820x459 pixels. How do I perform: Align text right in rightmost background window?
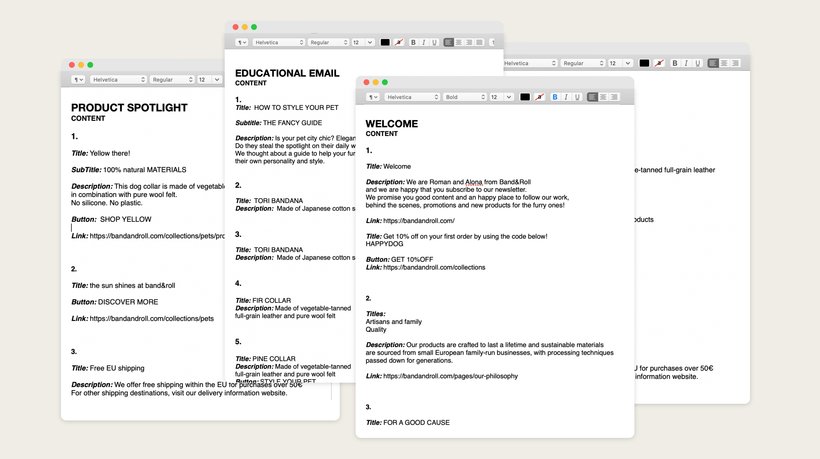coord(736,63)
